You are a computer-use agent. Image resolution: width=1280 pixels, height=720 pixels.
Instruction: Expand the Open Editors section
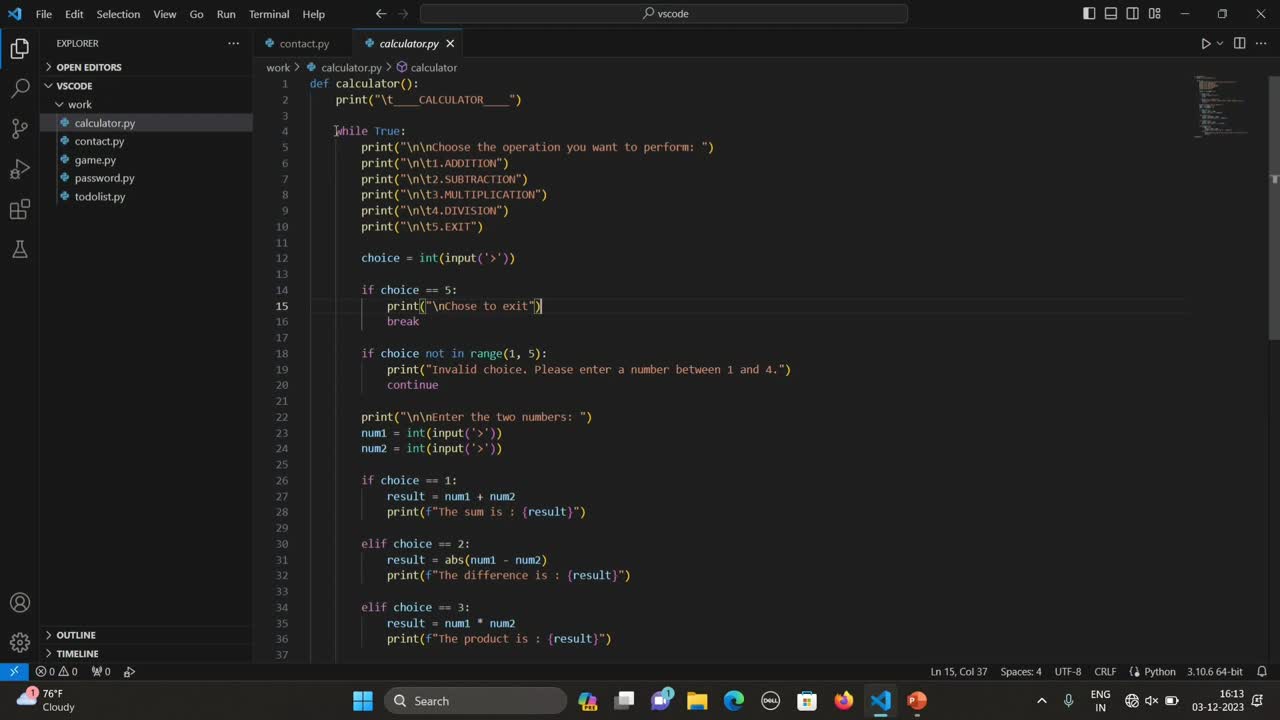point(146,67)
